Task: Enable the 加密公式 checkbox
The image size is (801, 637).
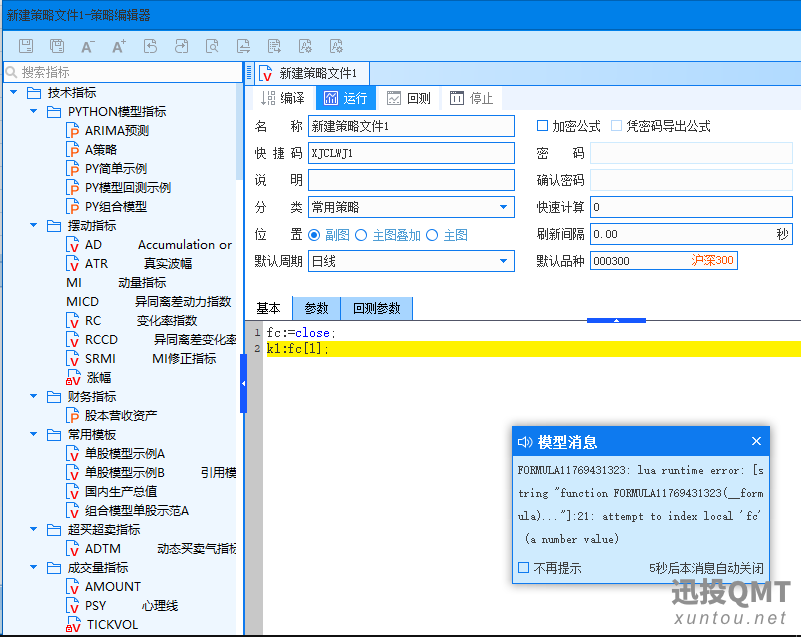Action: coord(543,126)
